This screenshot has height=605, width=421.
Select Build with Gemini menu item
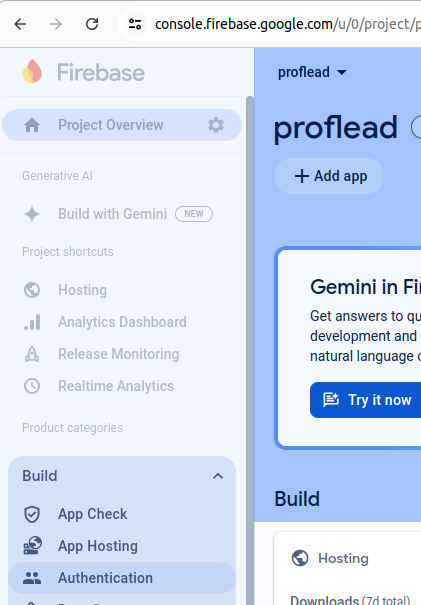pos(122,214)
